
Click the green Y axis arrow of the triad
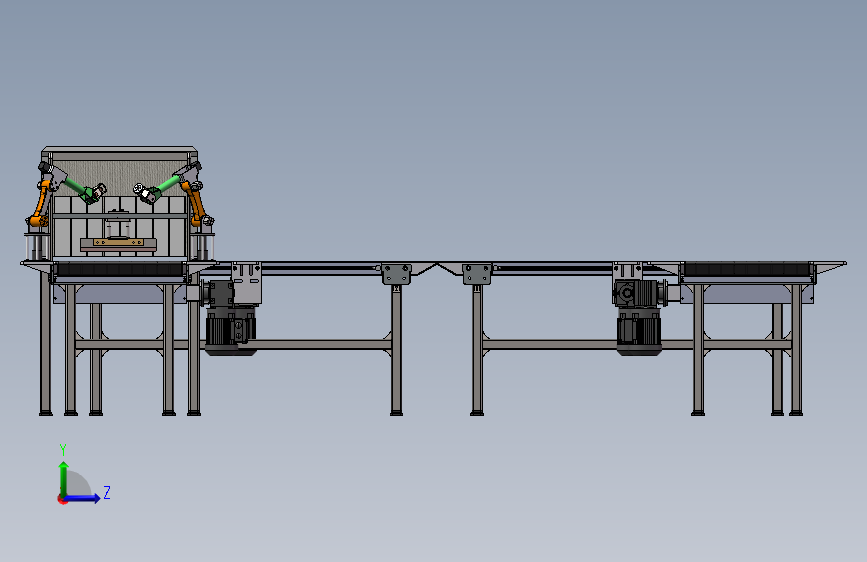pyautogui.click(x=64, y=479)
